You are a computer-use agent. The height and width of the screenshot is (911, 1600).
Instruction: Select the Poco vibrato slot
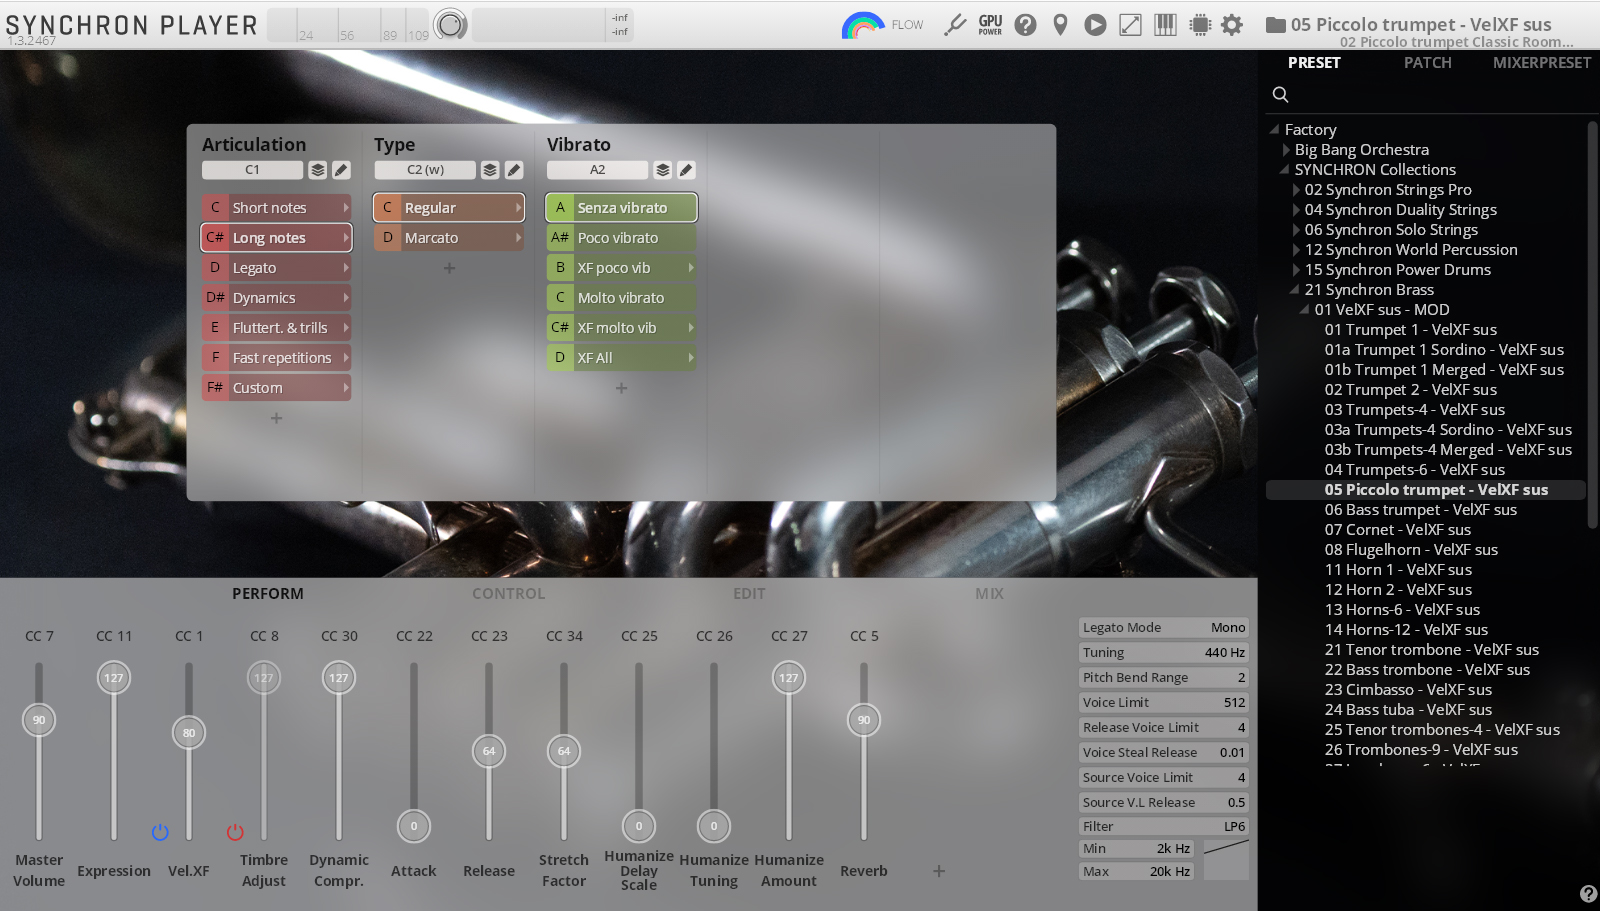pyautogui.click(x=621, y=238)
